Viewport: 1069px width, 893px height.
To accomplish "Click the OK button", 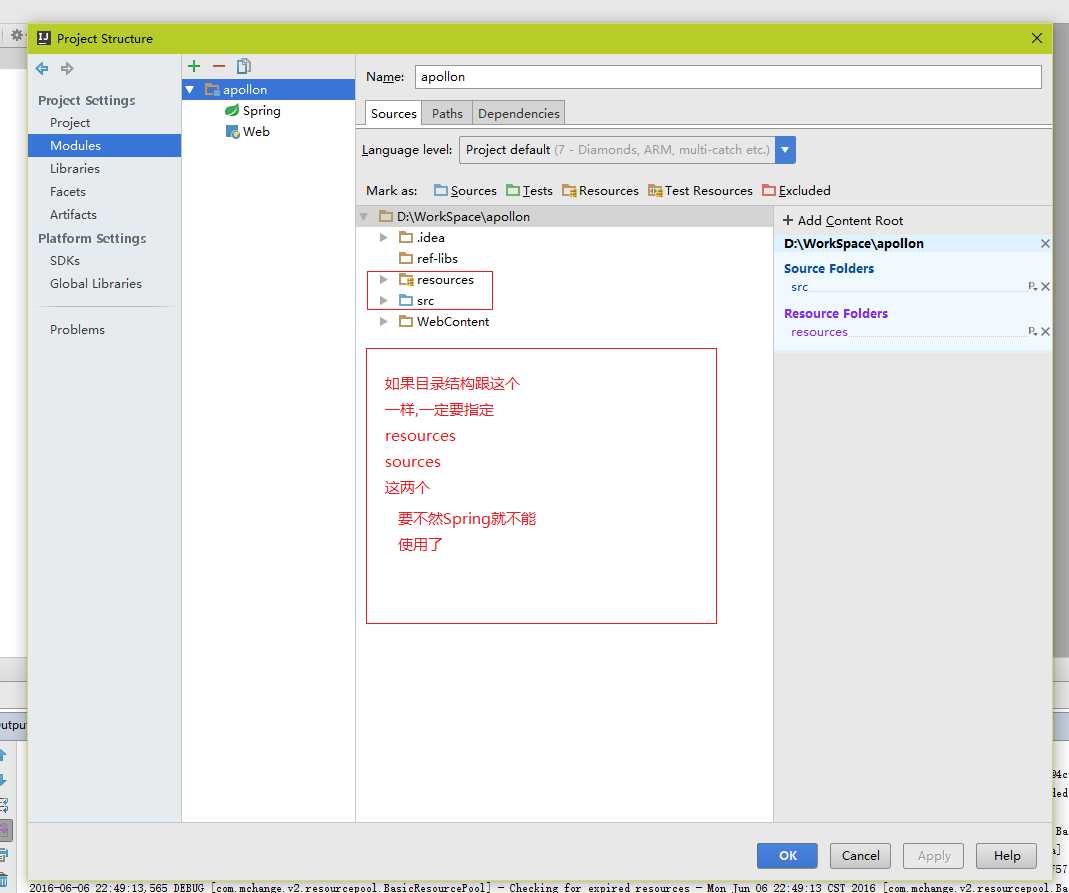I will (787, 856).
